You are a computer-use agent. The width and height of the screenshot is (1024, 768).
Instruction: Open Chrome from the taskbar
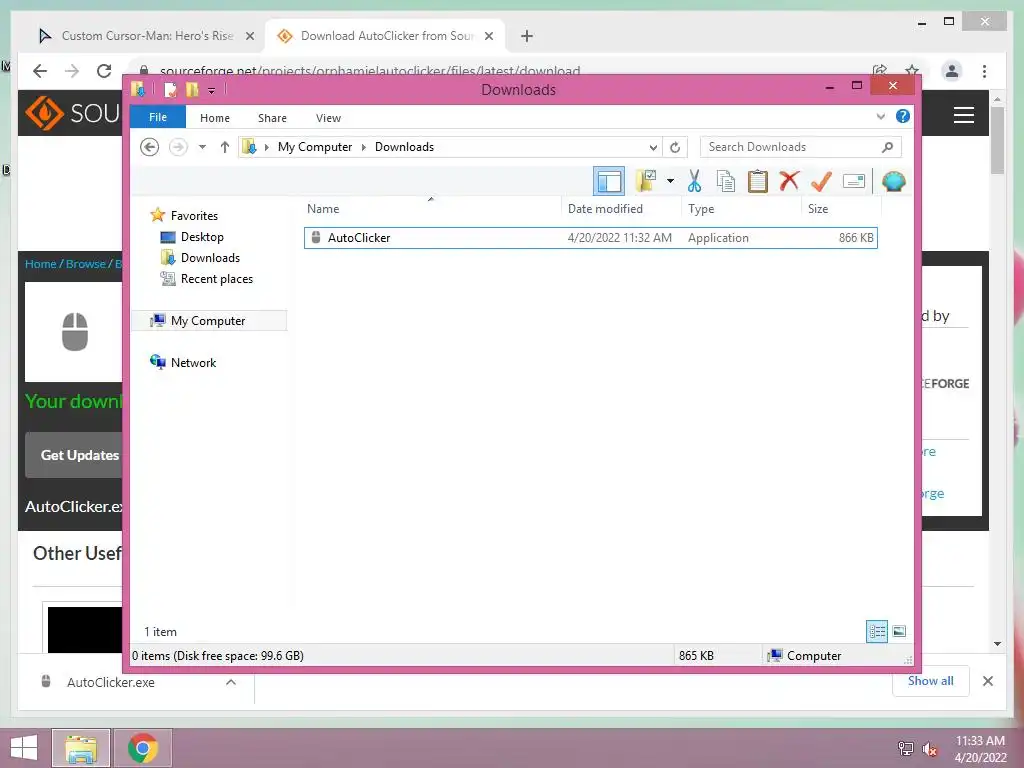point(142,748)
